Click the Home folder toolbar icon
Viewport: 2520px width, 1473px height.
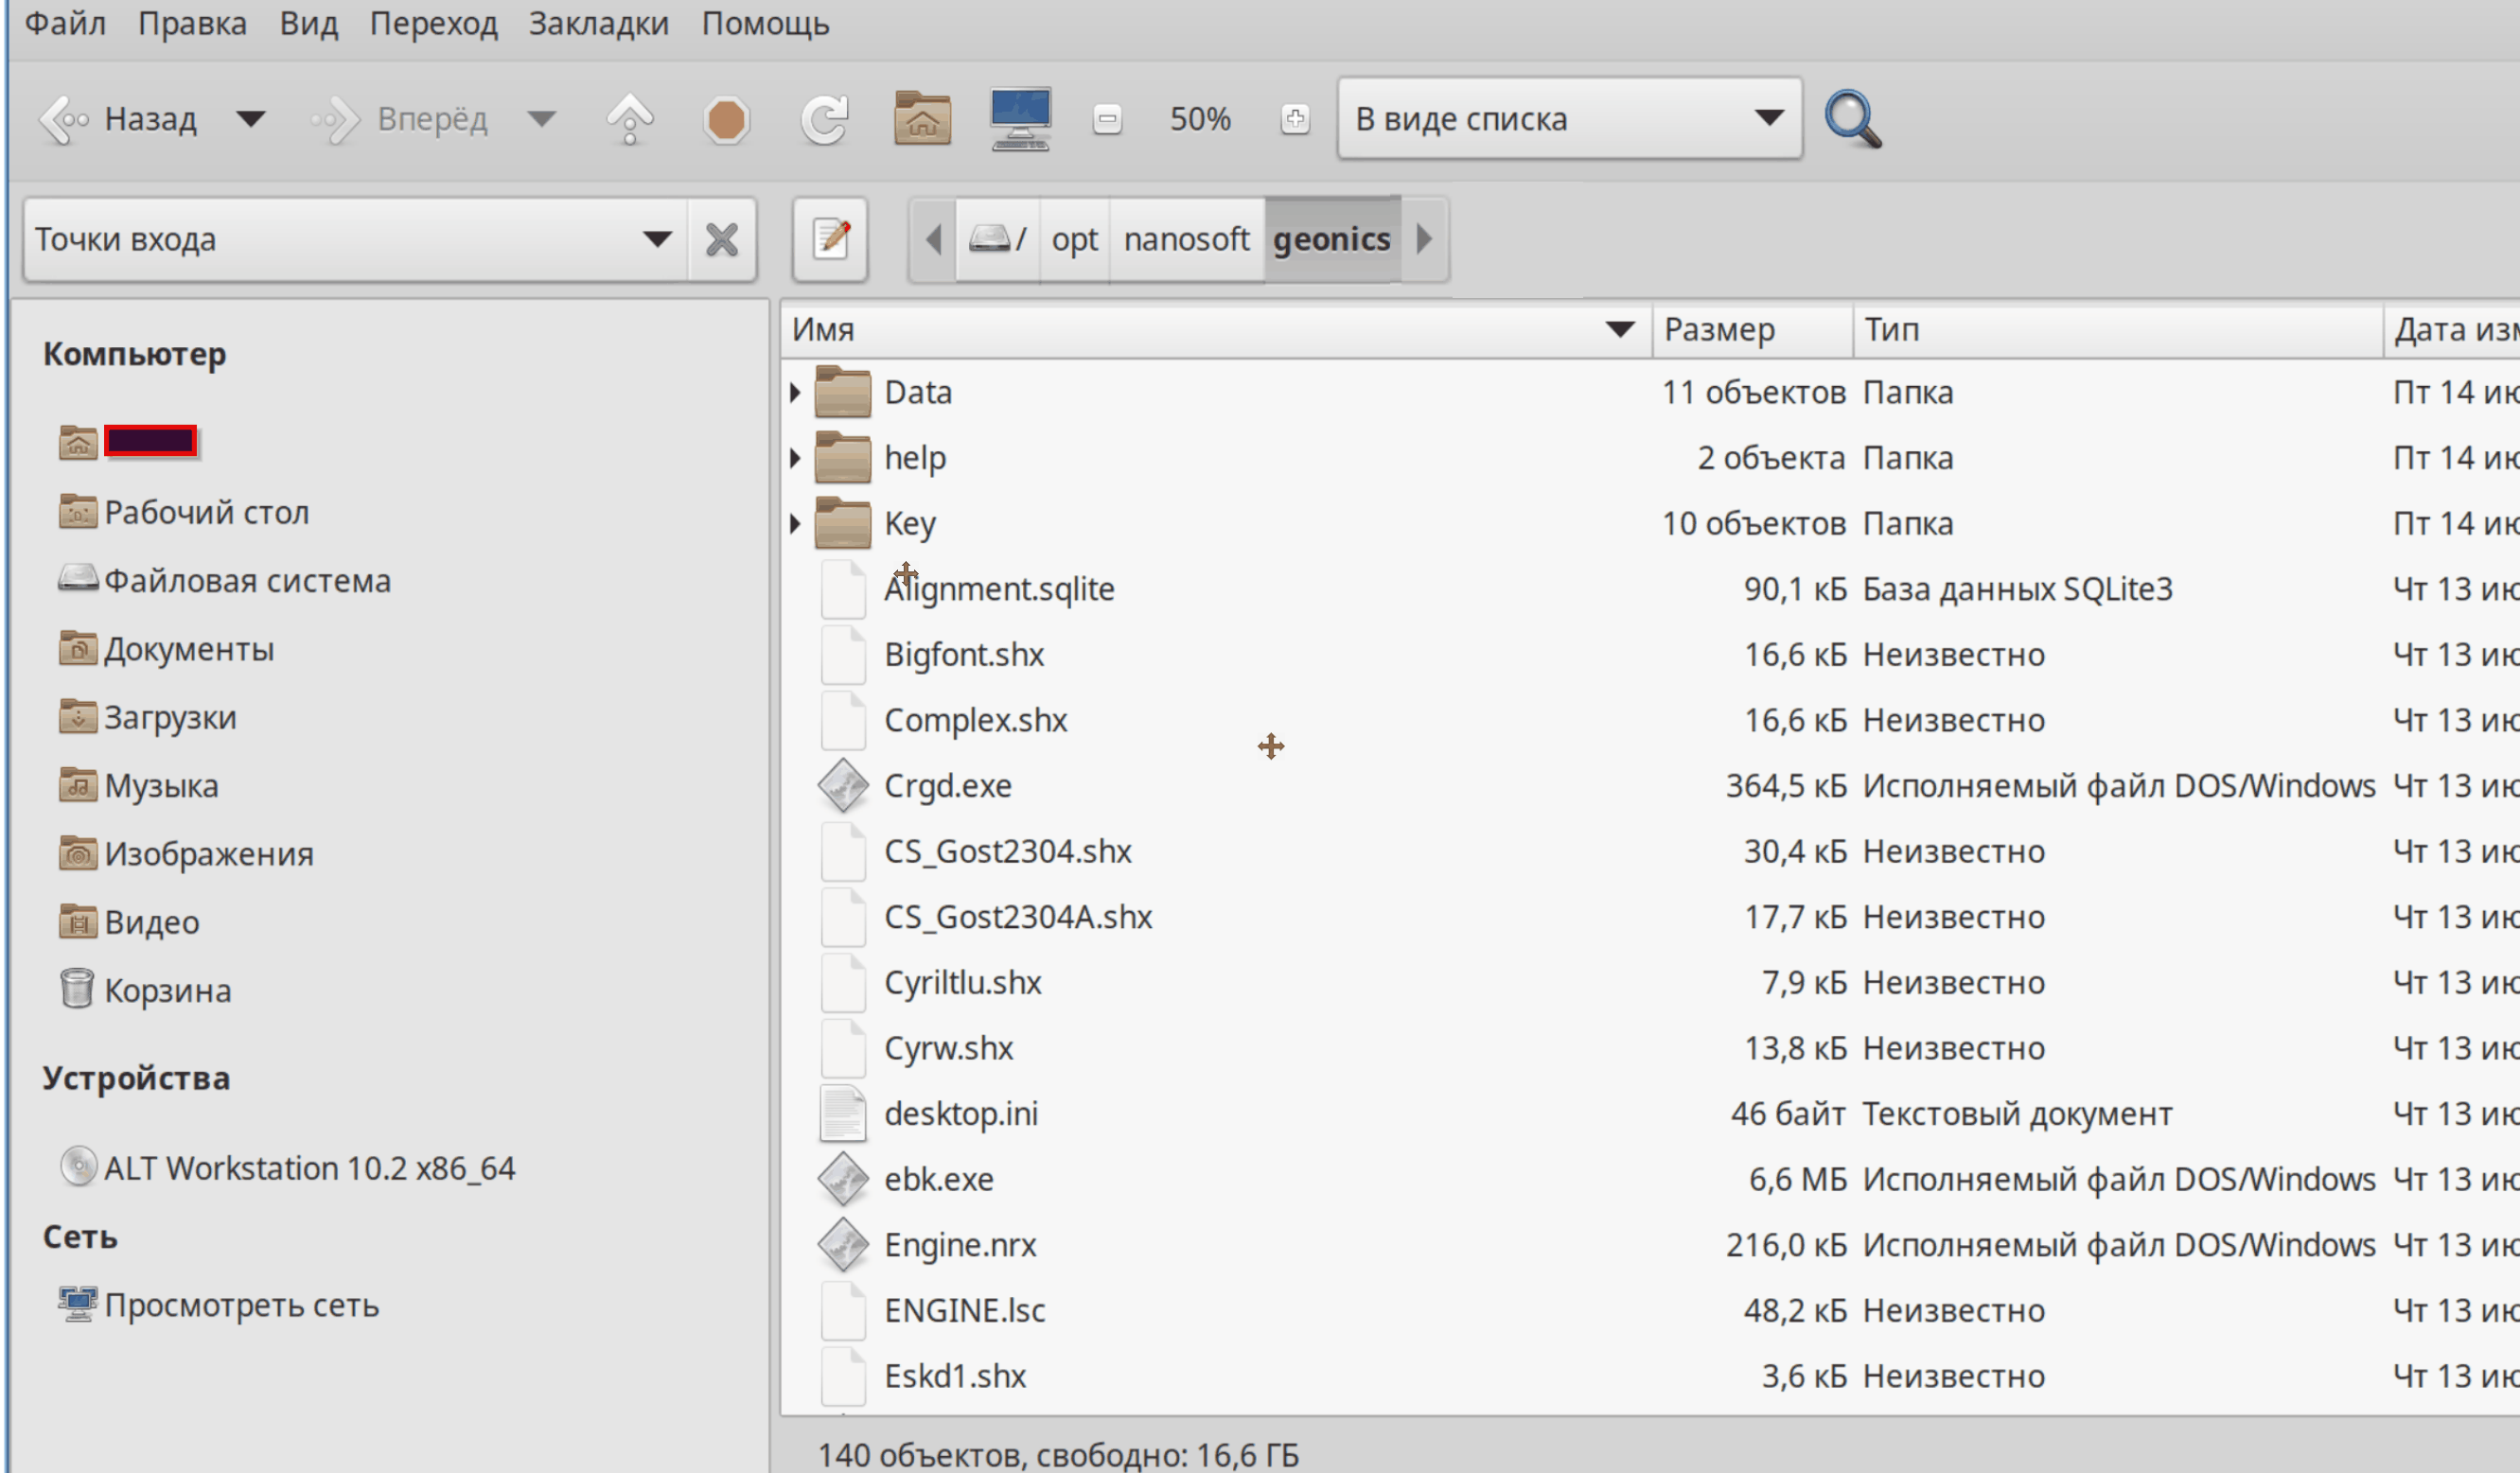click(x=921, y=119)
